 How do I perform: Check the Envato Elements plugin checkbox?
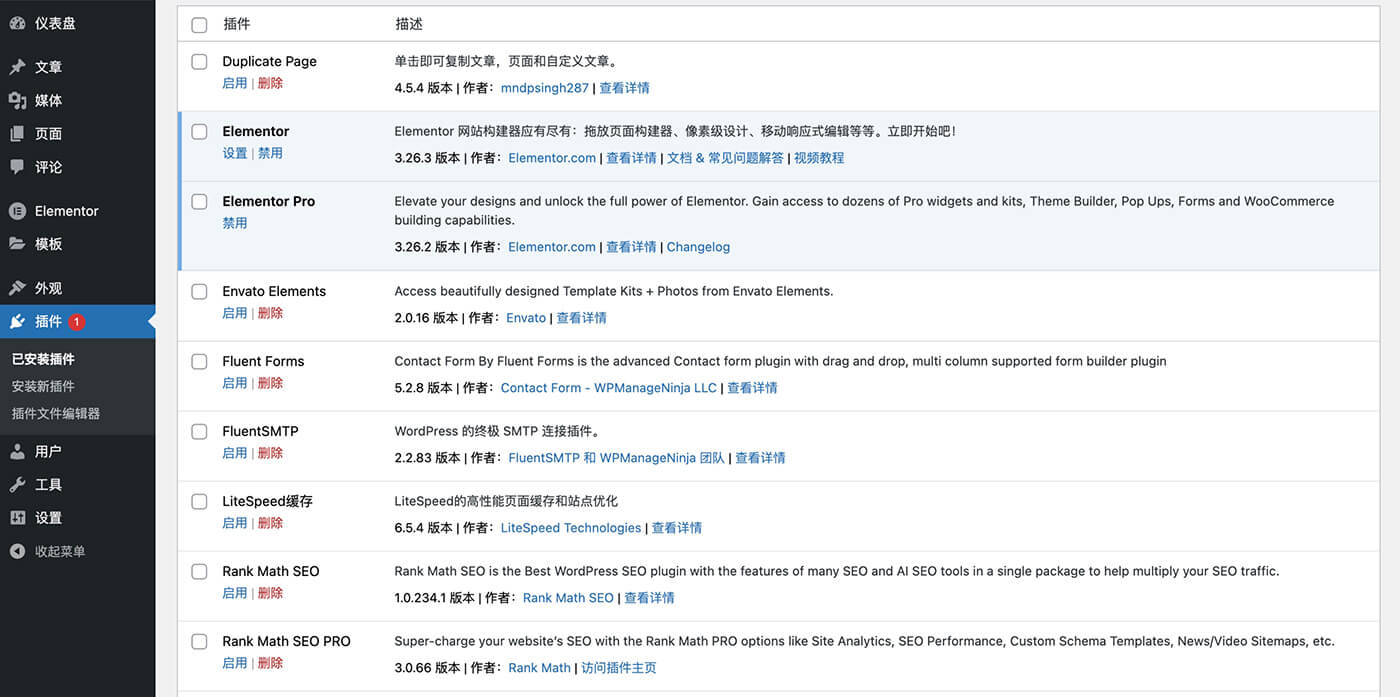(x=199, y=292)
